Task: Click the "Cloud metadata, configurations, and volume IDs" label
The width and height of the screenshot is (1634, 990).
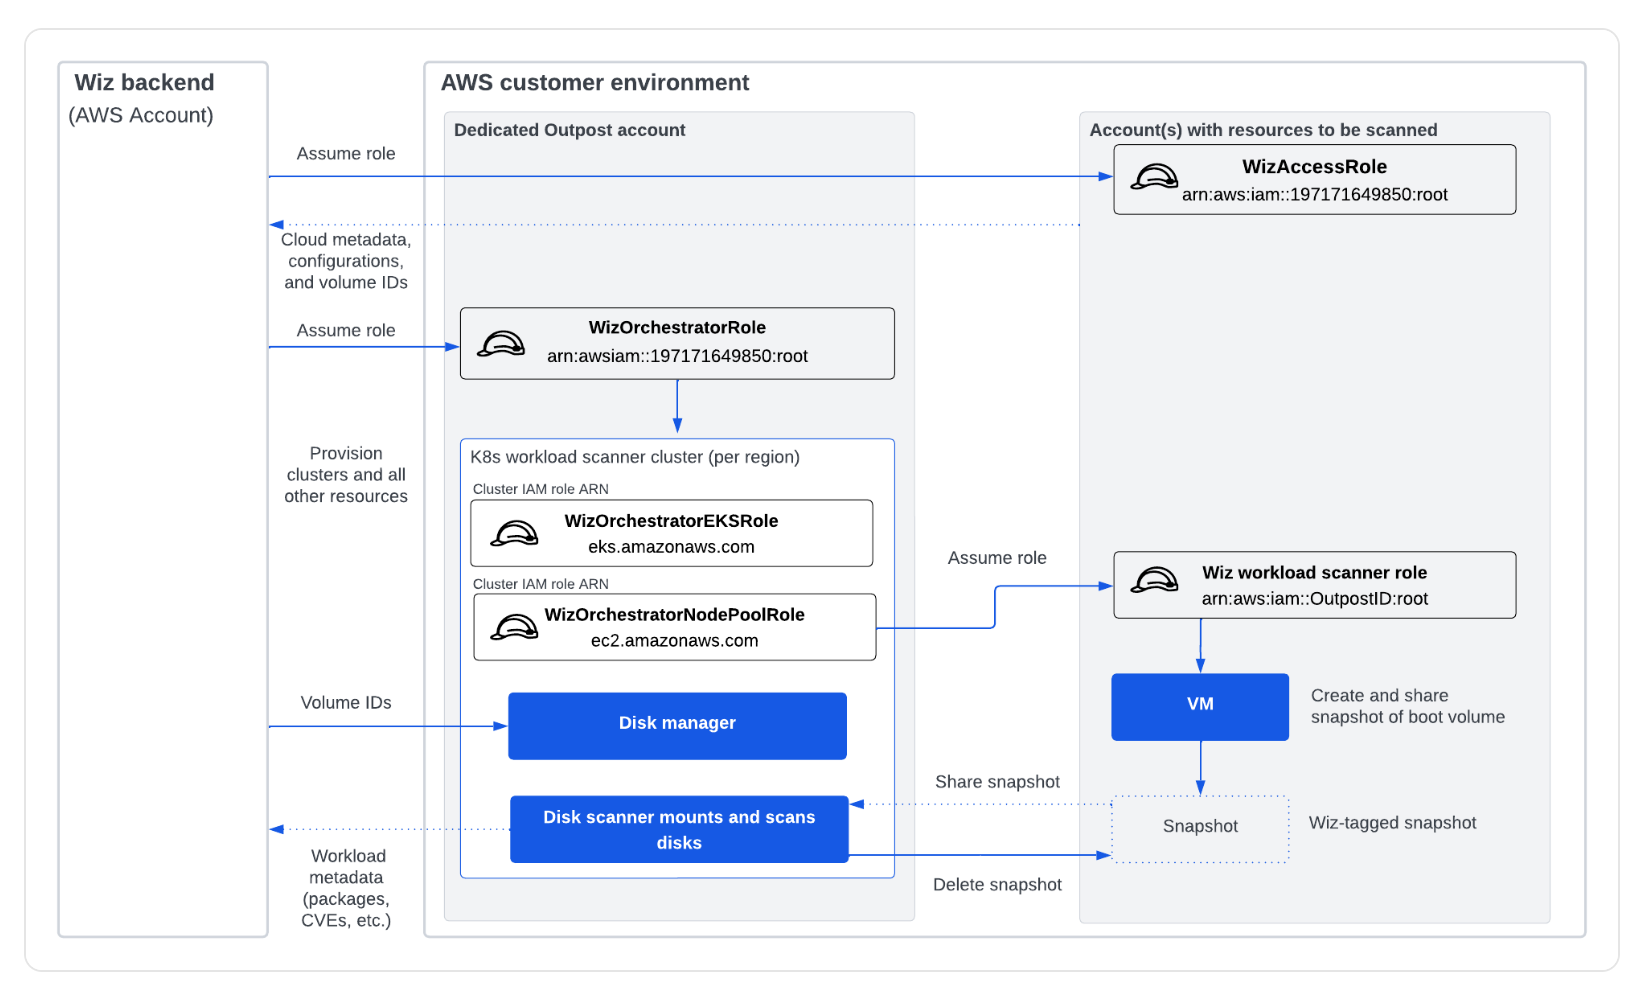Action: pyautogui.click(x=346, y=261)
